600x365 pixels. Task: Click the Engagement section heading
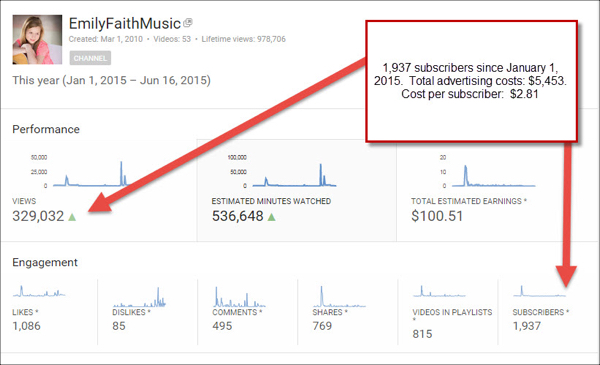click(x=45, y=262)
